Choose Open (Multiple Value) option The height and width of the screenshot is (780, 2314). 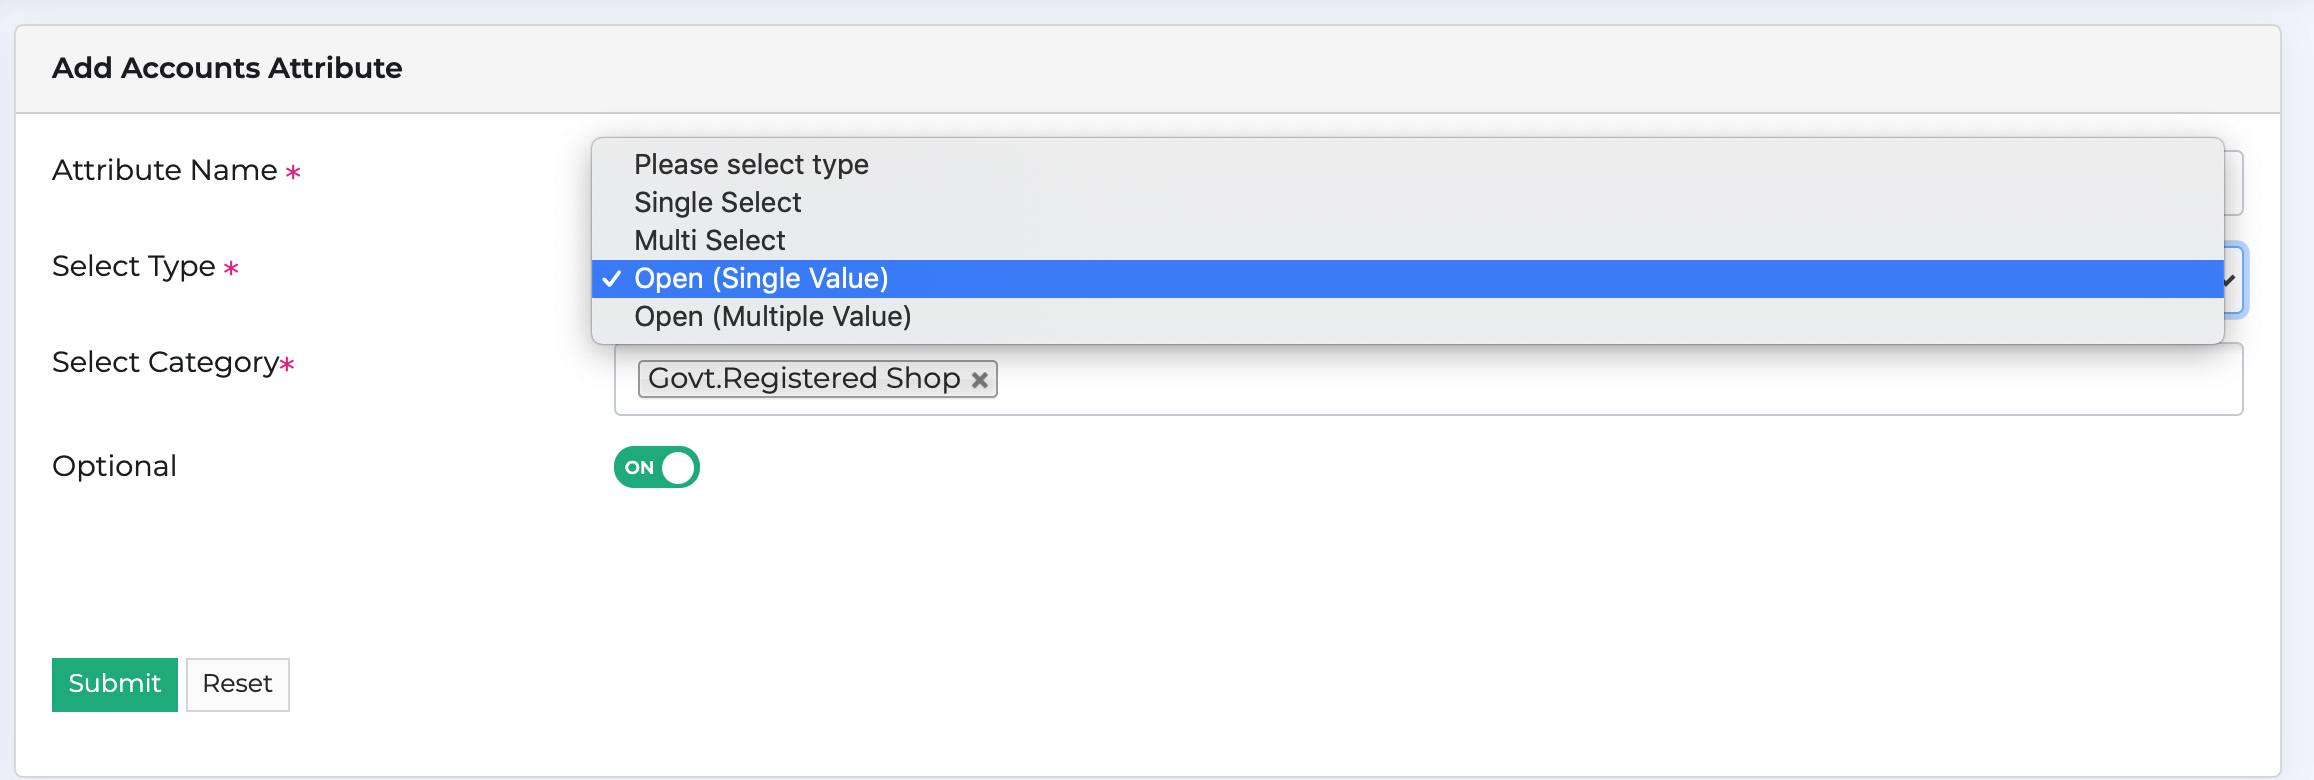772,317
